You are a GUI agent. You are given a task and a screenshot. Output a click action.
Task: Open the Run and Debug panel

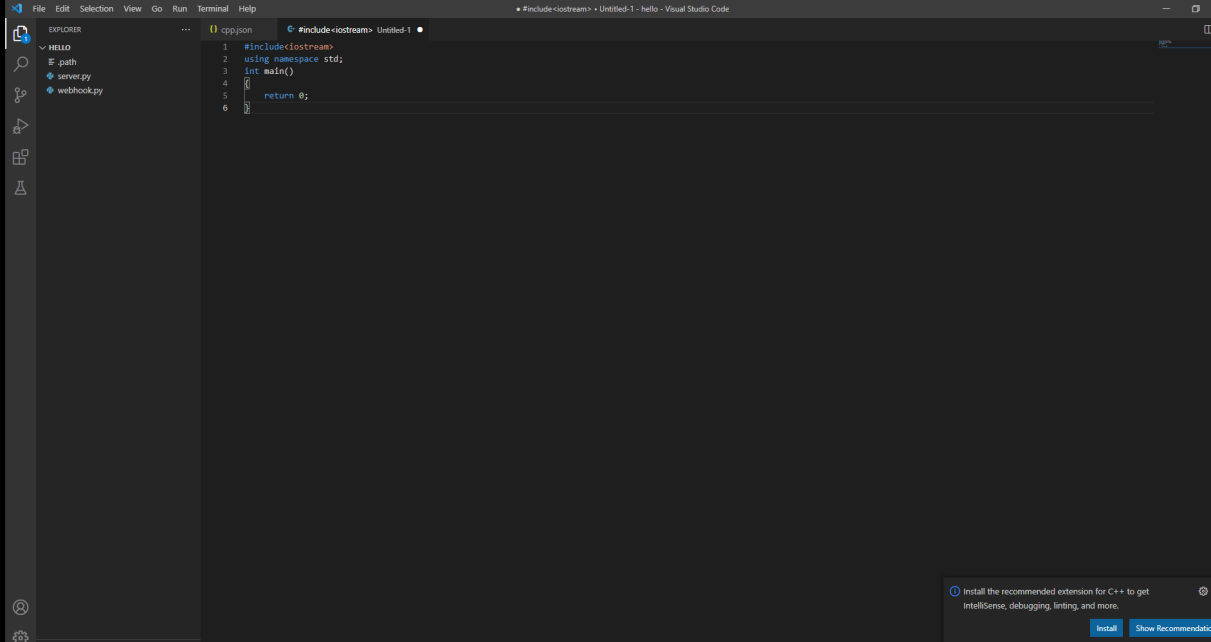pos(20,125)
